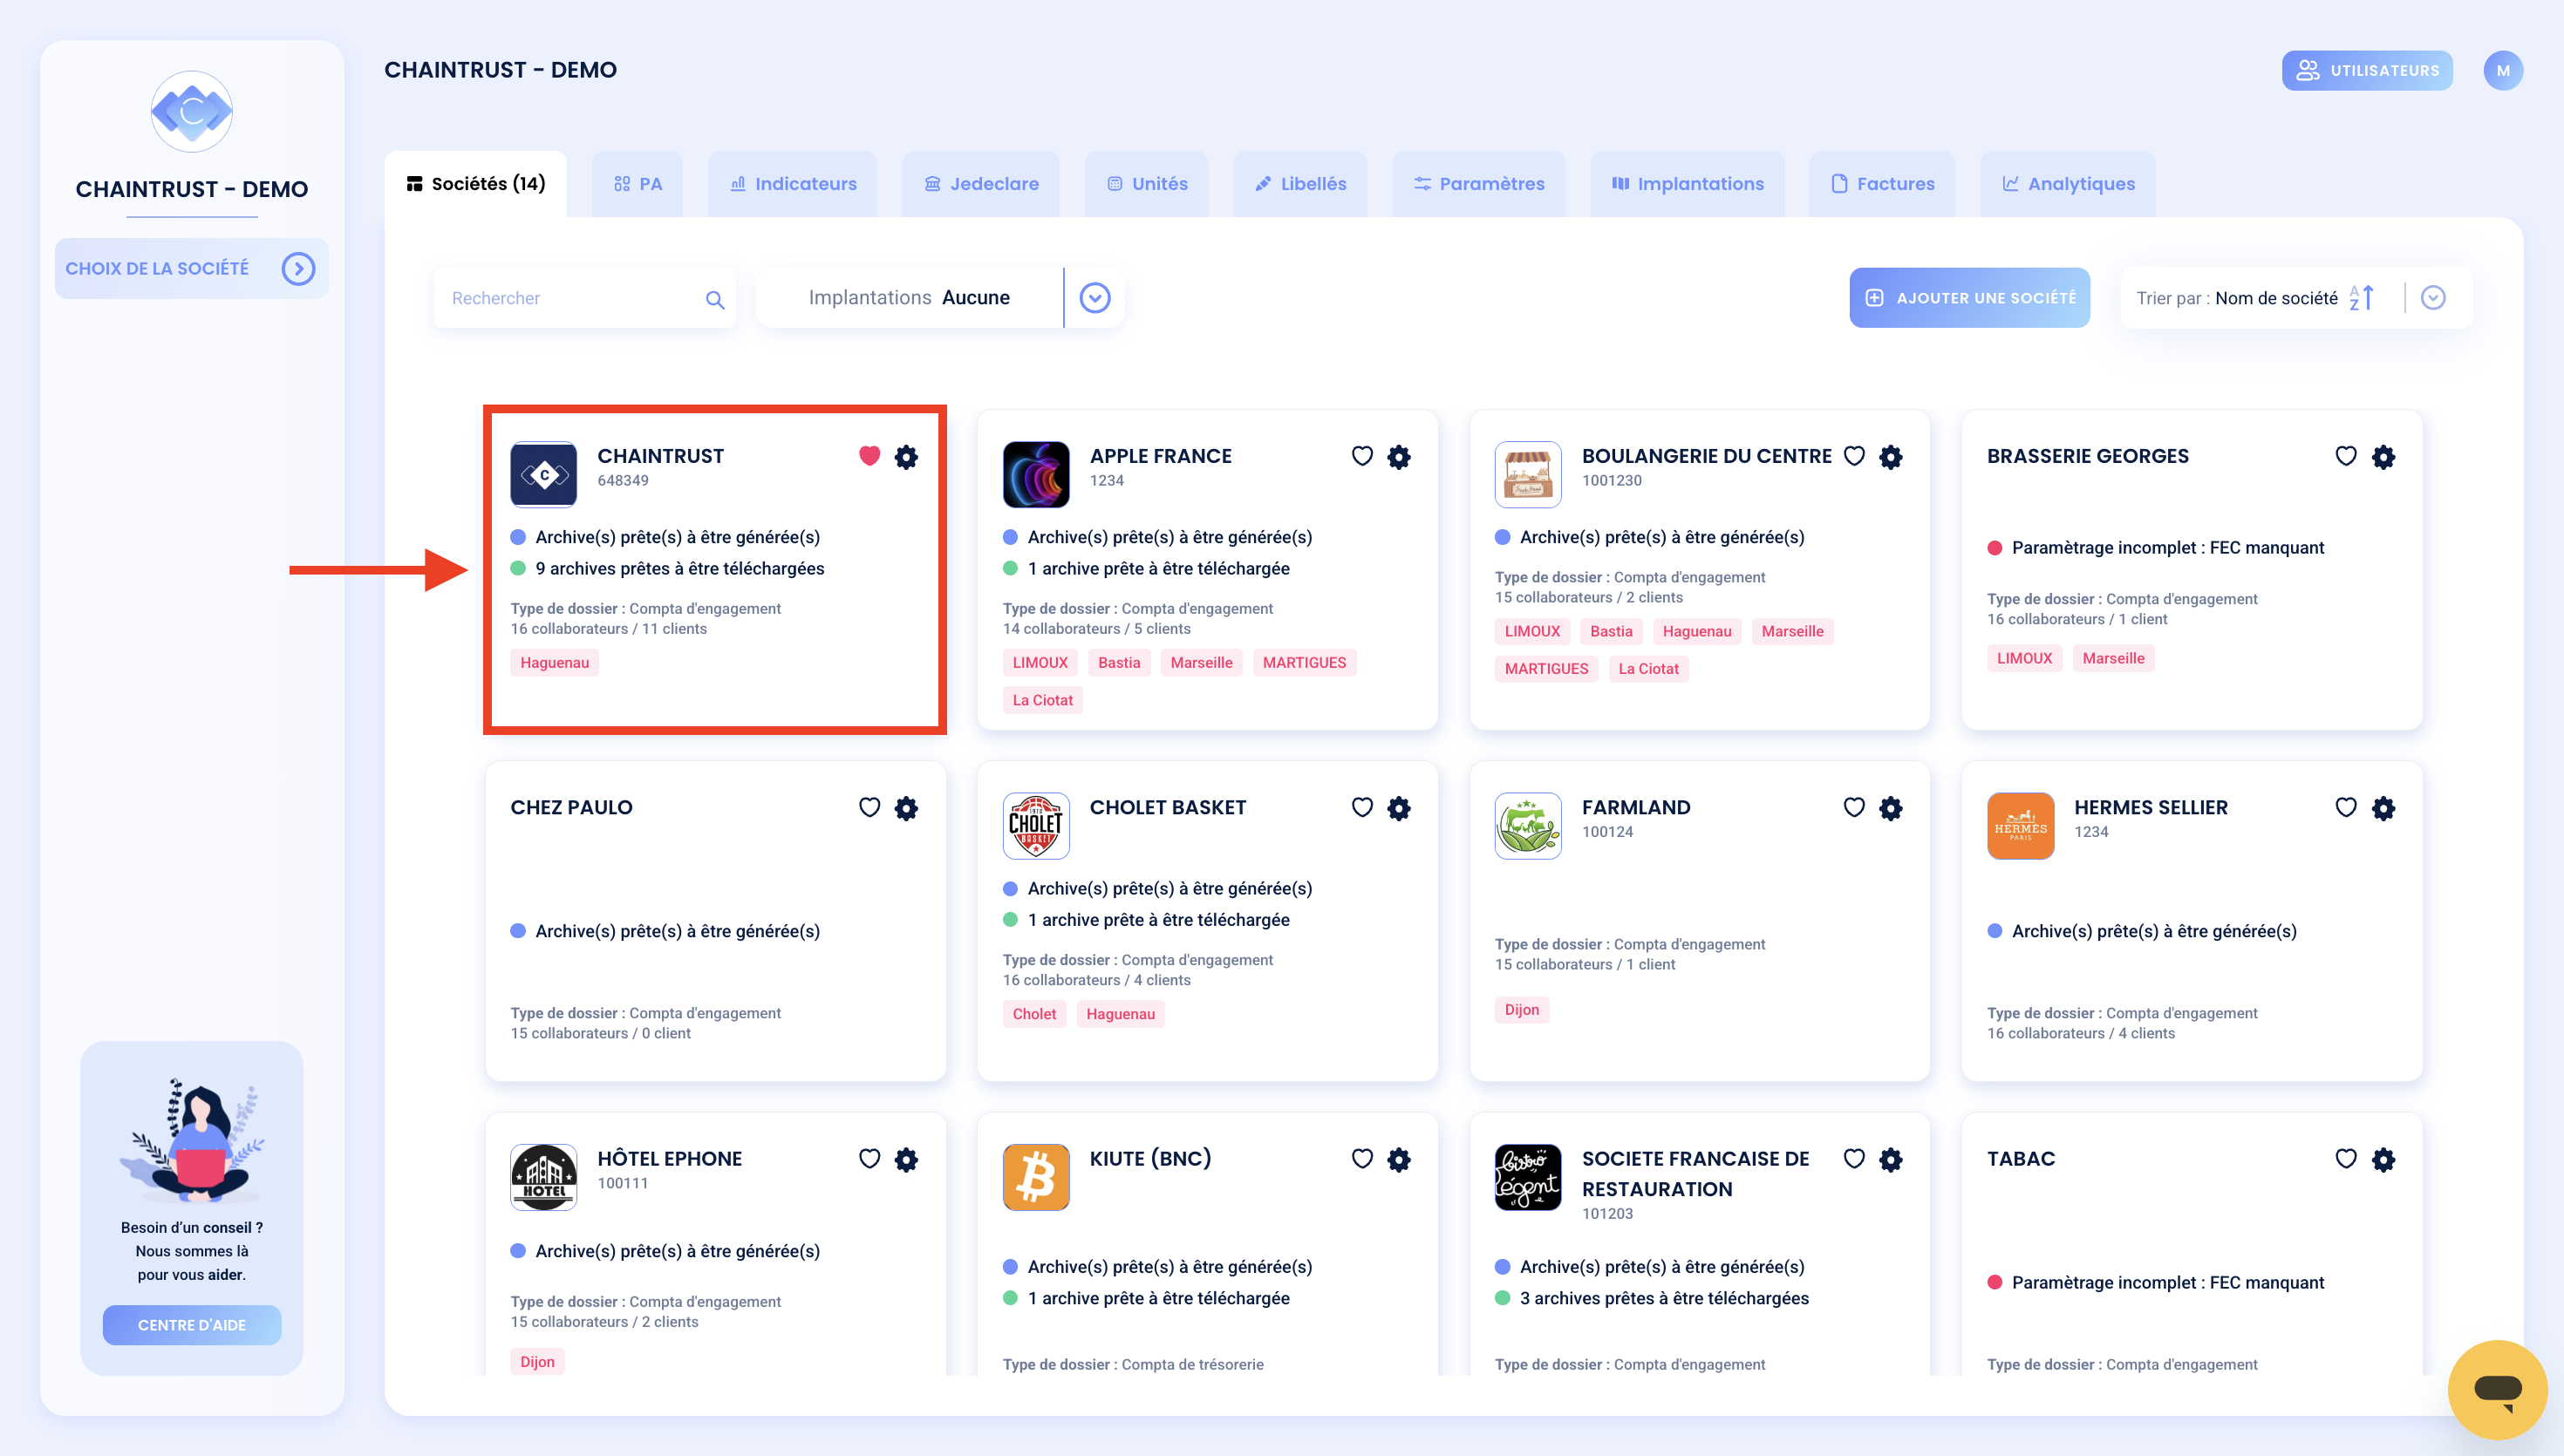2564x1456 pixels.
Task: Expand the Implantations filter dropdown
Action: coord(1095,298)
